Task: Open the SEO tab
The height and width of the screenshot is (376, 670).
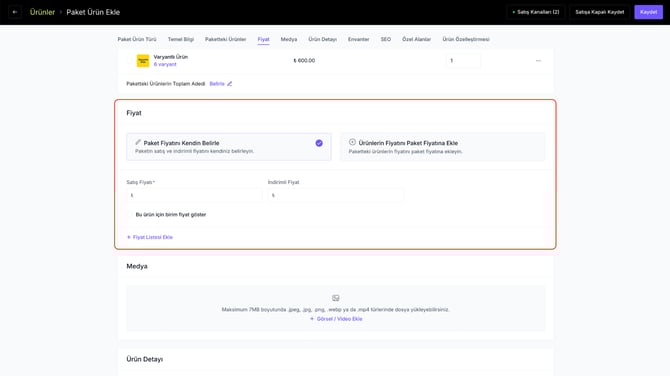Action: point(385,39)
